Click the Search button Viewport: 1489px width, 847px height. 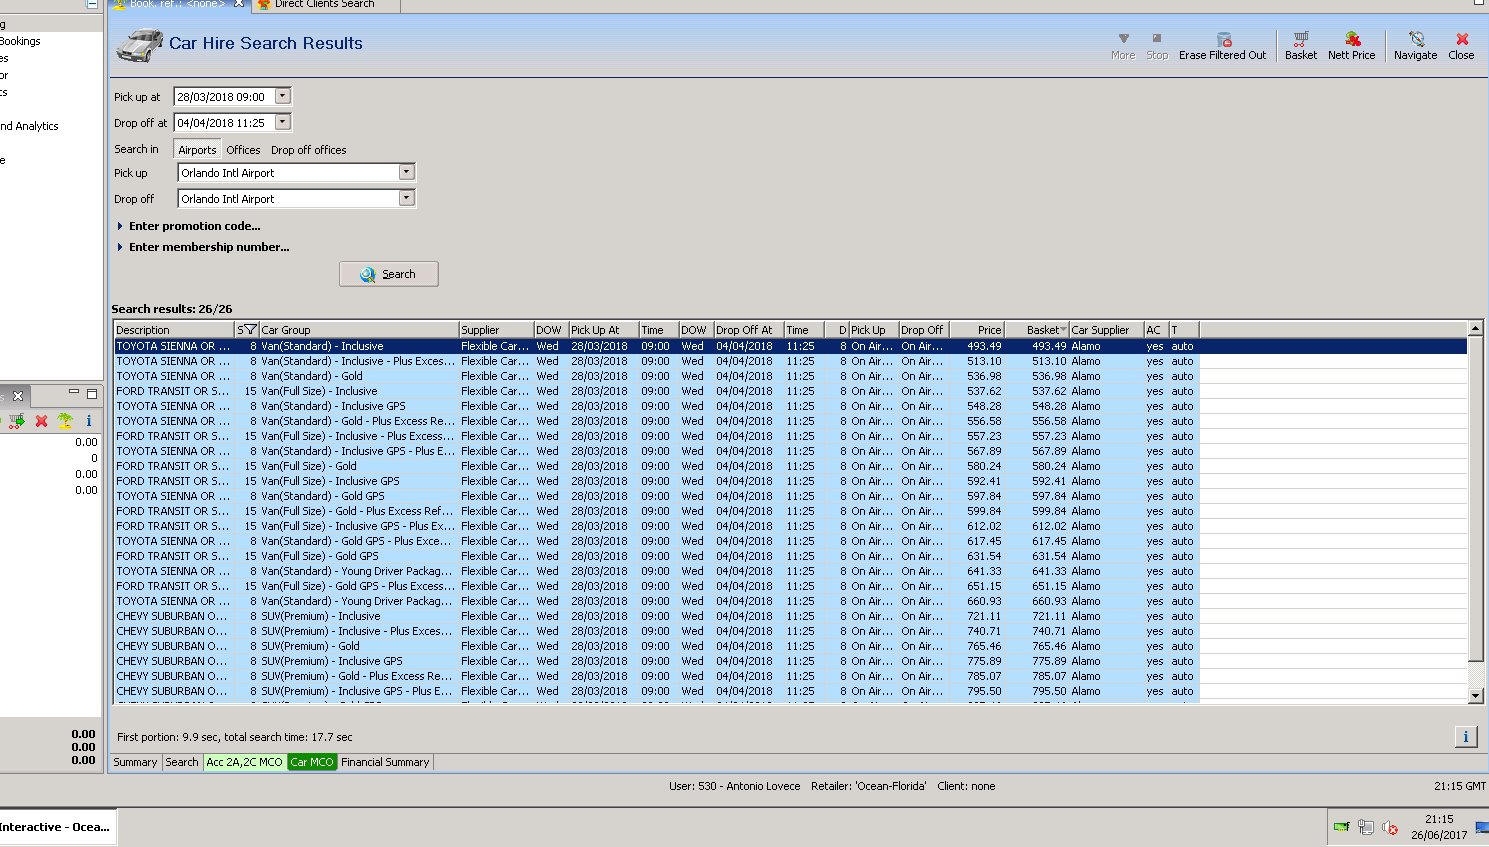389,274
